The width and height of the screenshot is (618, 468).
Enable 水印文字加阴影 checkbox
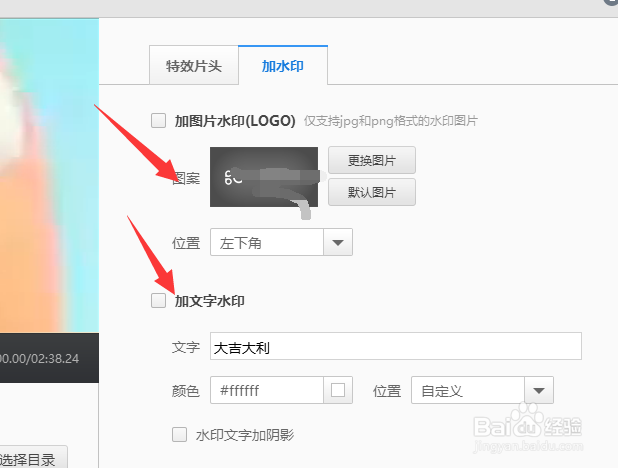tap(179, 435)
